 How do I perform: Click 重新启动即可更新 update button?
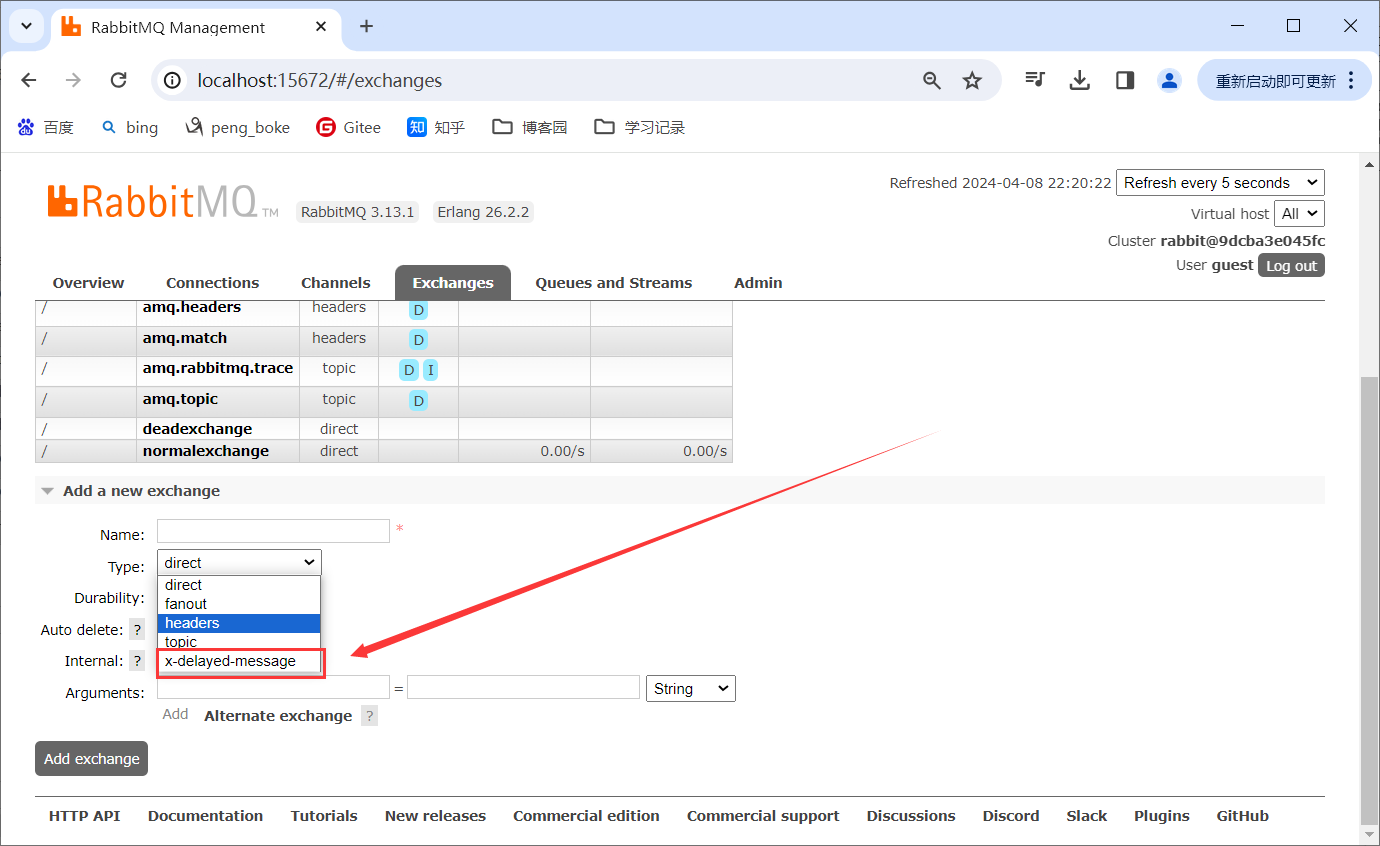click(1275, 81)
